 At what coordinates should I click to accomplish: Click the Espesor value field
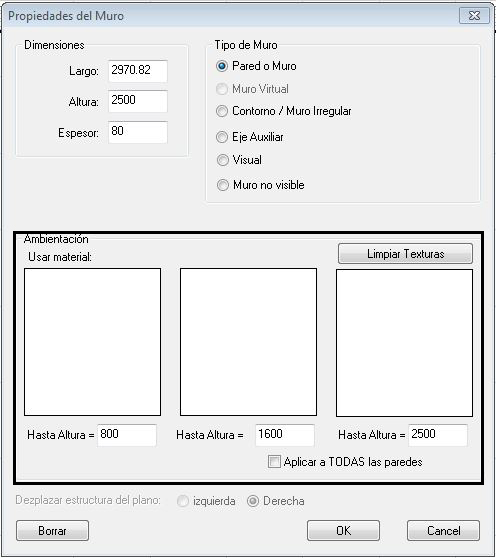138,132
